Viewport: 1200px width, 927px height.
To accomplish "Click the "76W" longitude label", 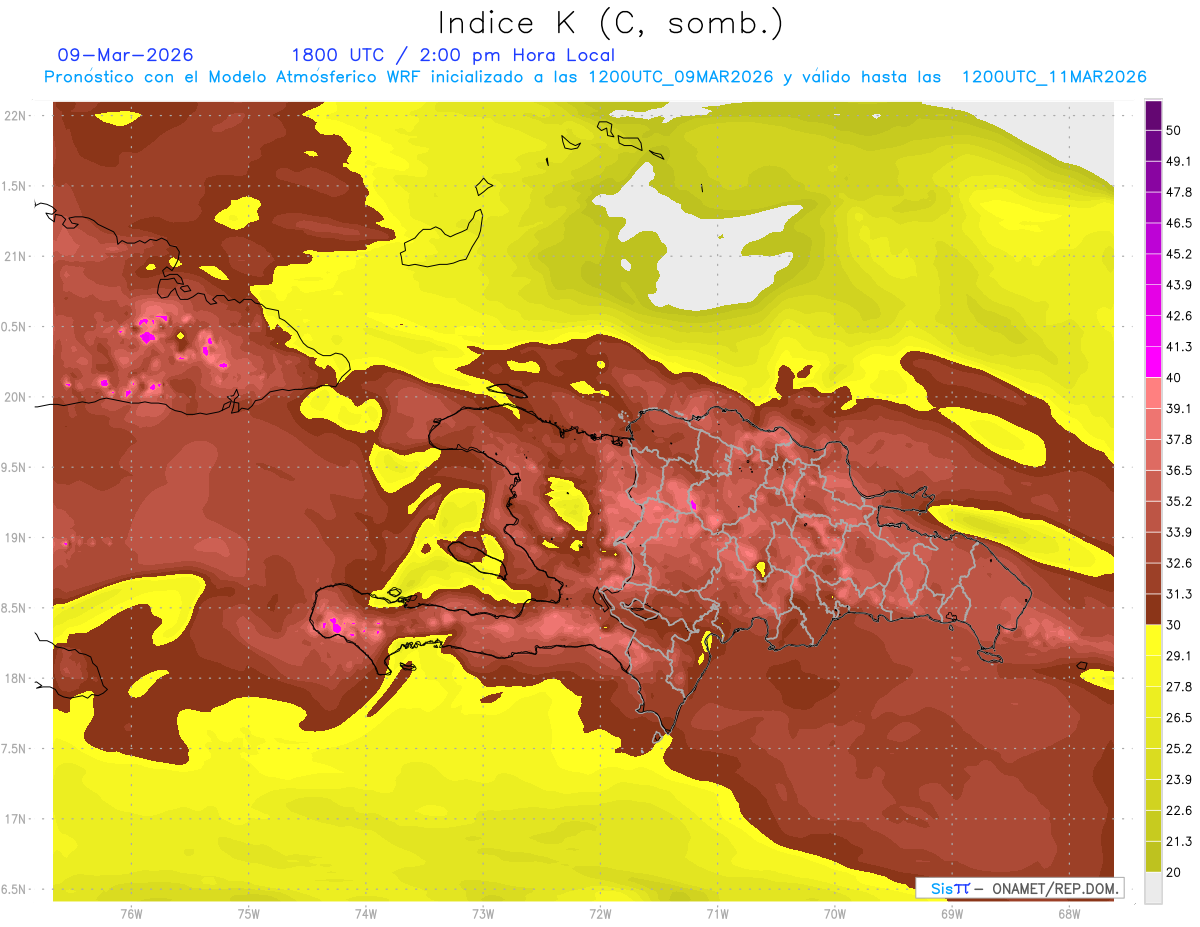I will [x=131, y=914].
